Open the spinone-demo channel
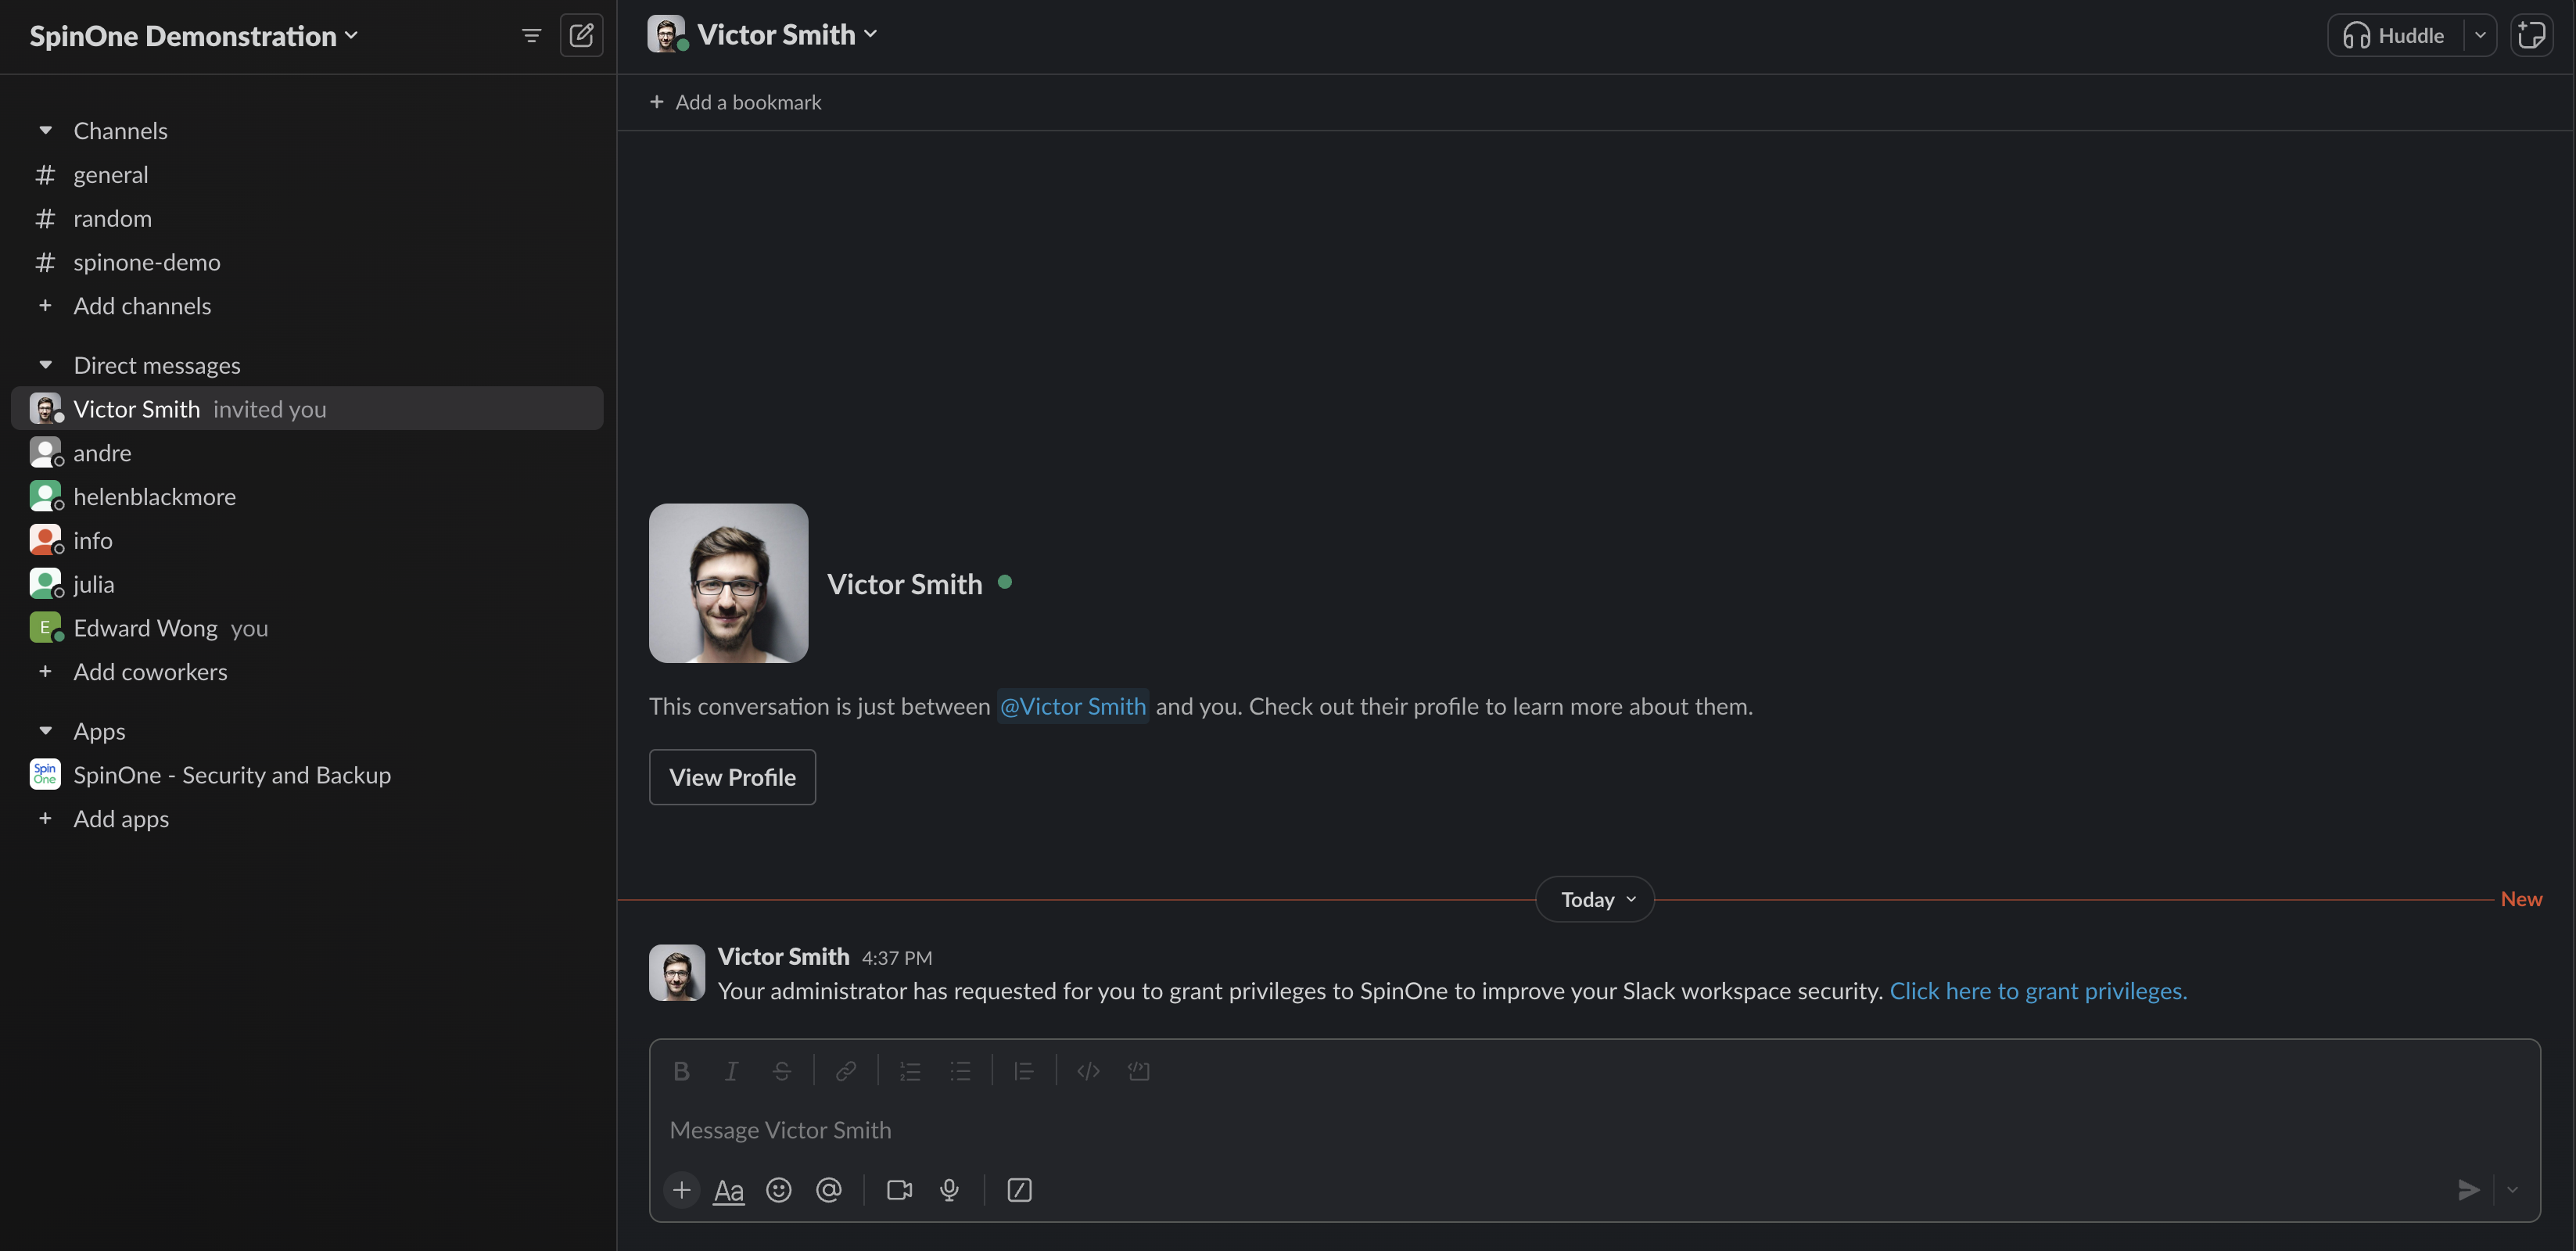The height and width of the screenshot is (1251, 2576). pyautogui.click(x=146, y=262)
